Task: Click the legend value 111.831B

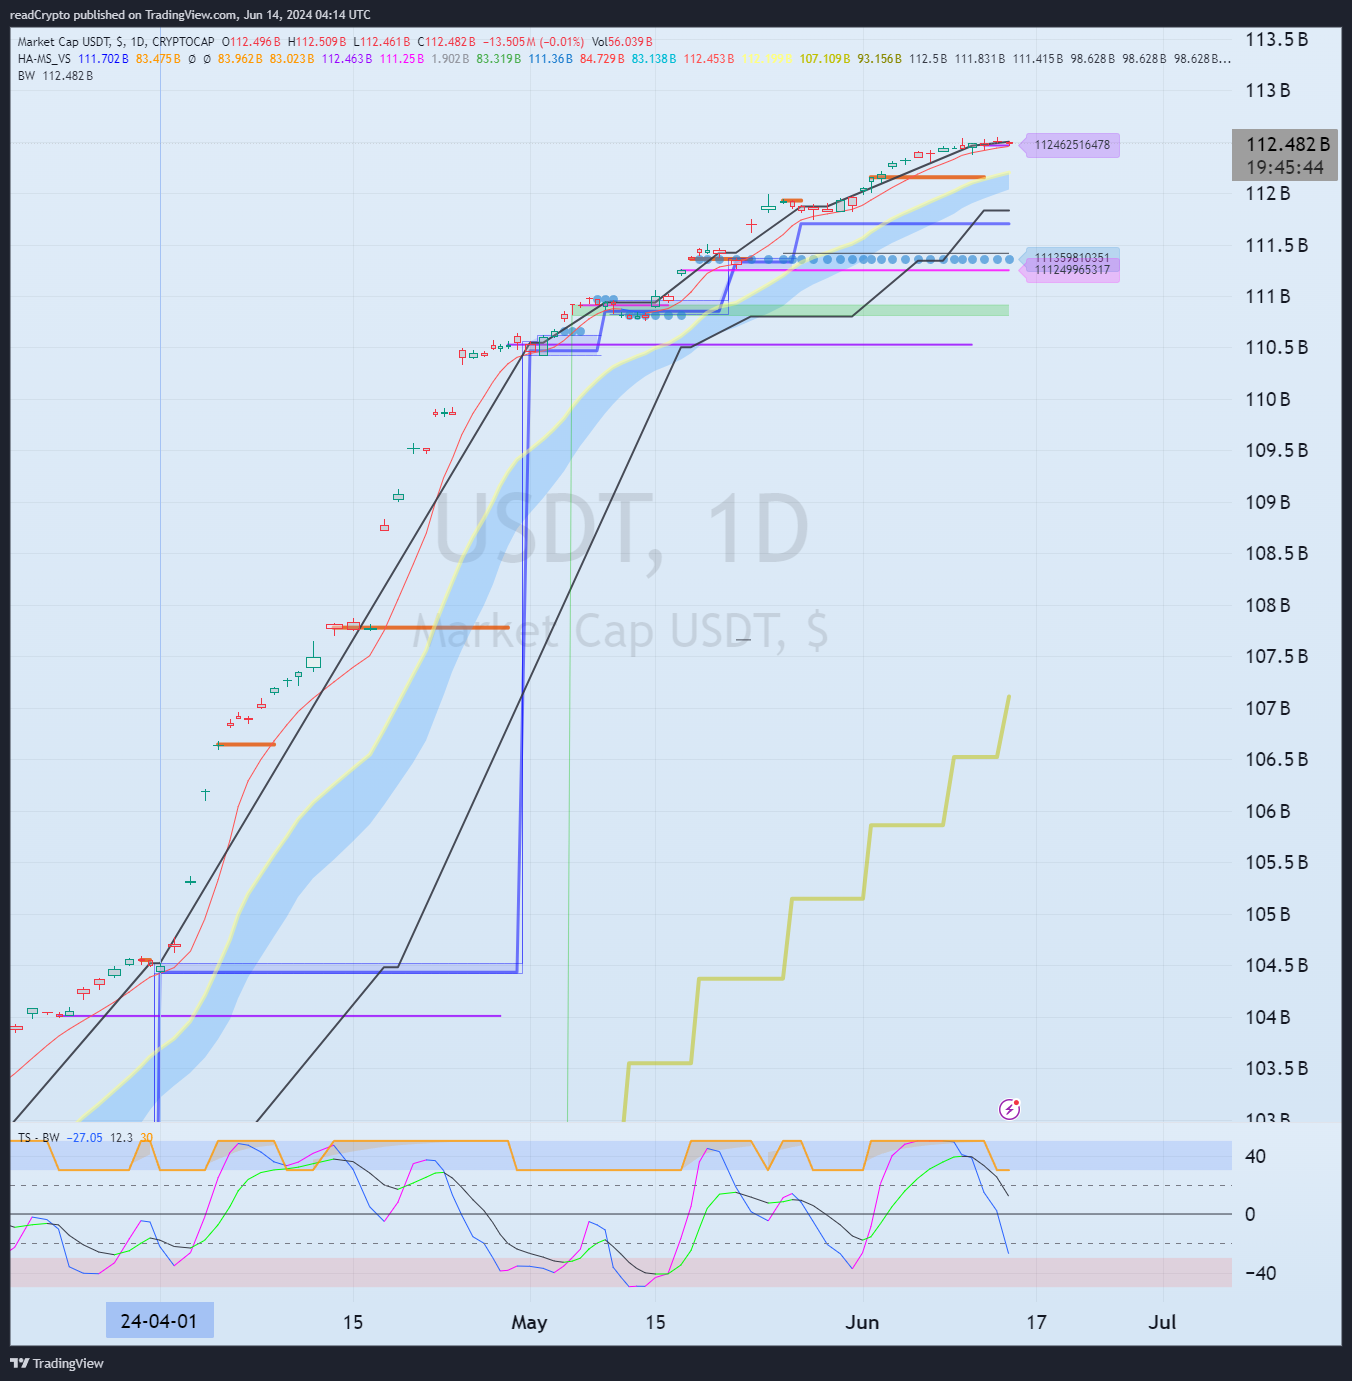Action: [x=980, y=59]
